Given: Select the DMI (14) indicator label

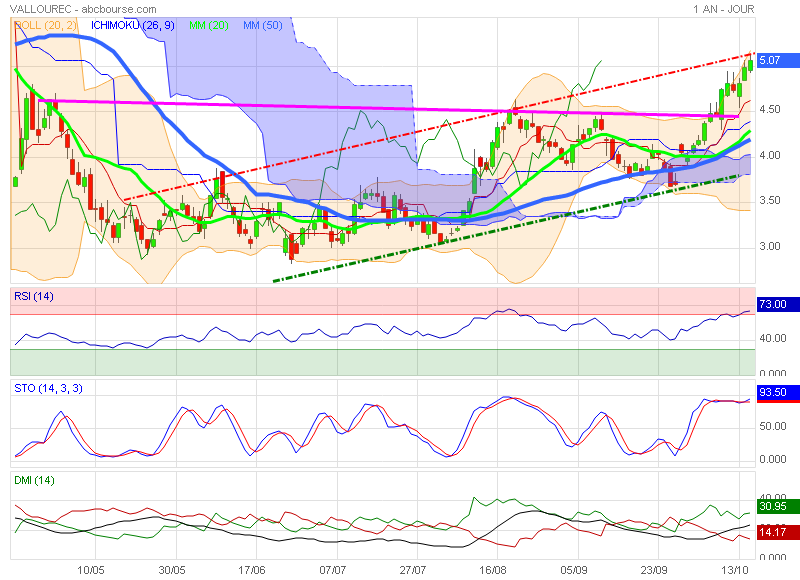Looking at the screenshot, I should (34, 480).
